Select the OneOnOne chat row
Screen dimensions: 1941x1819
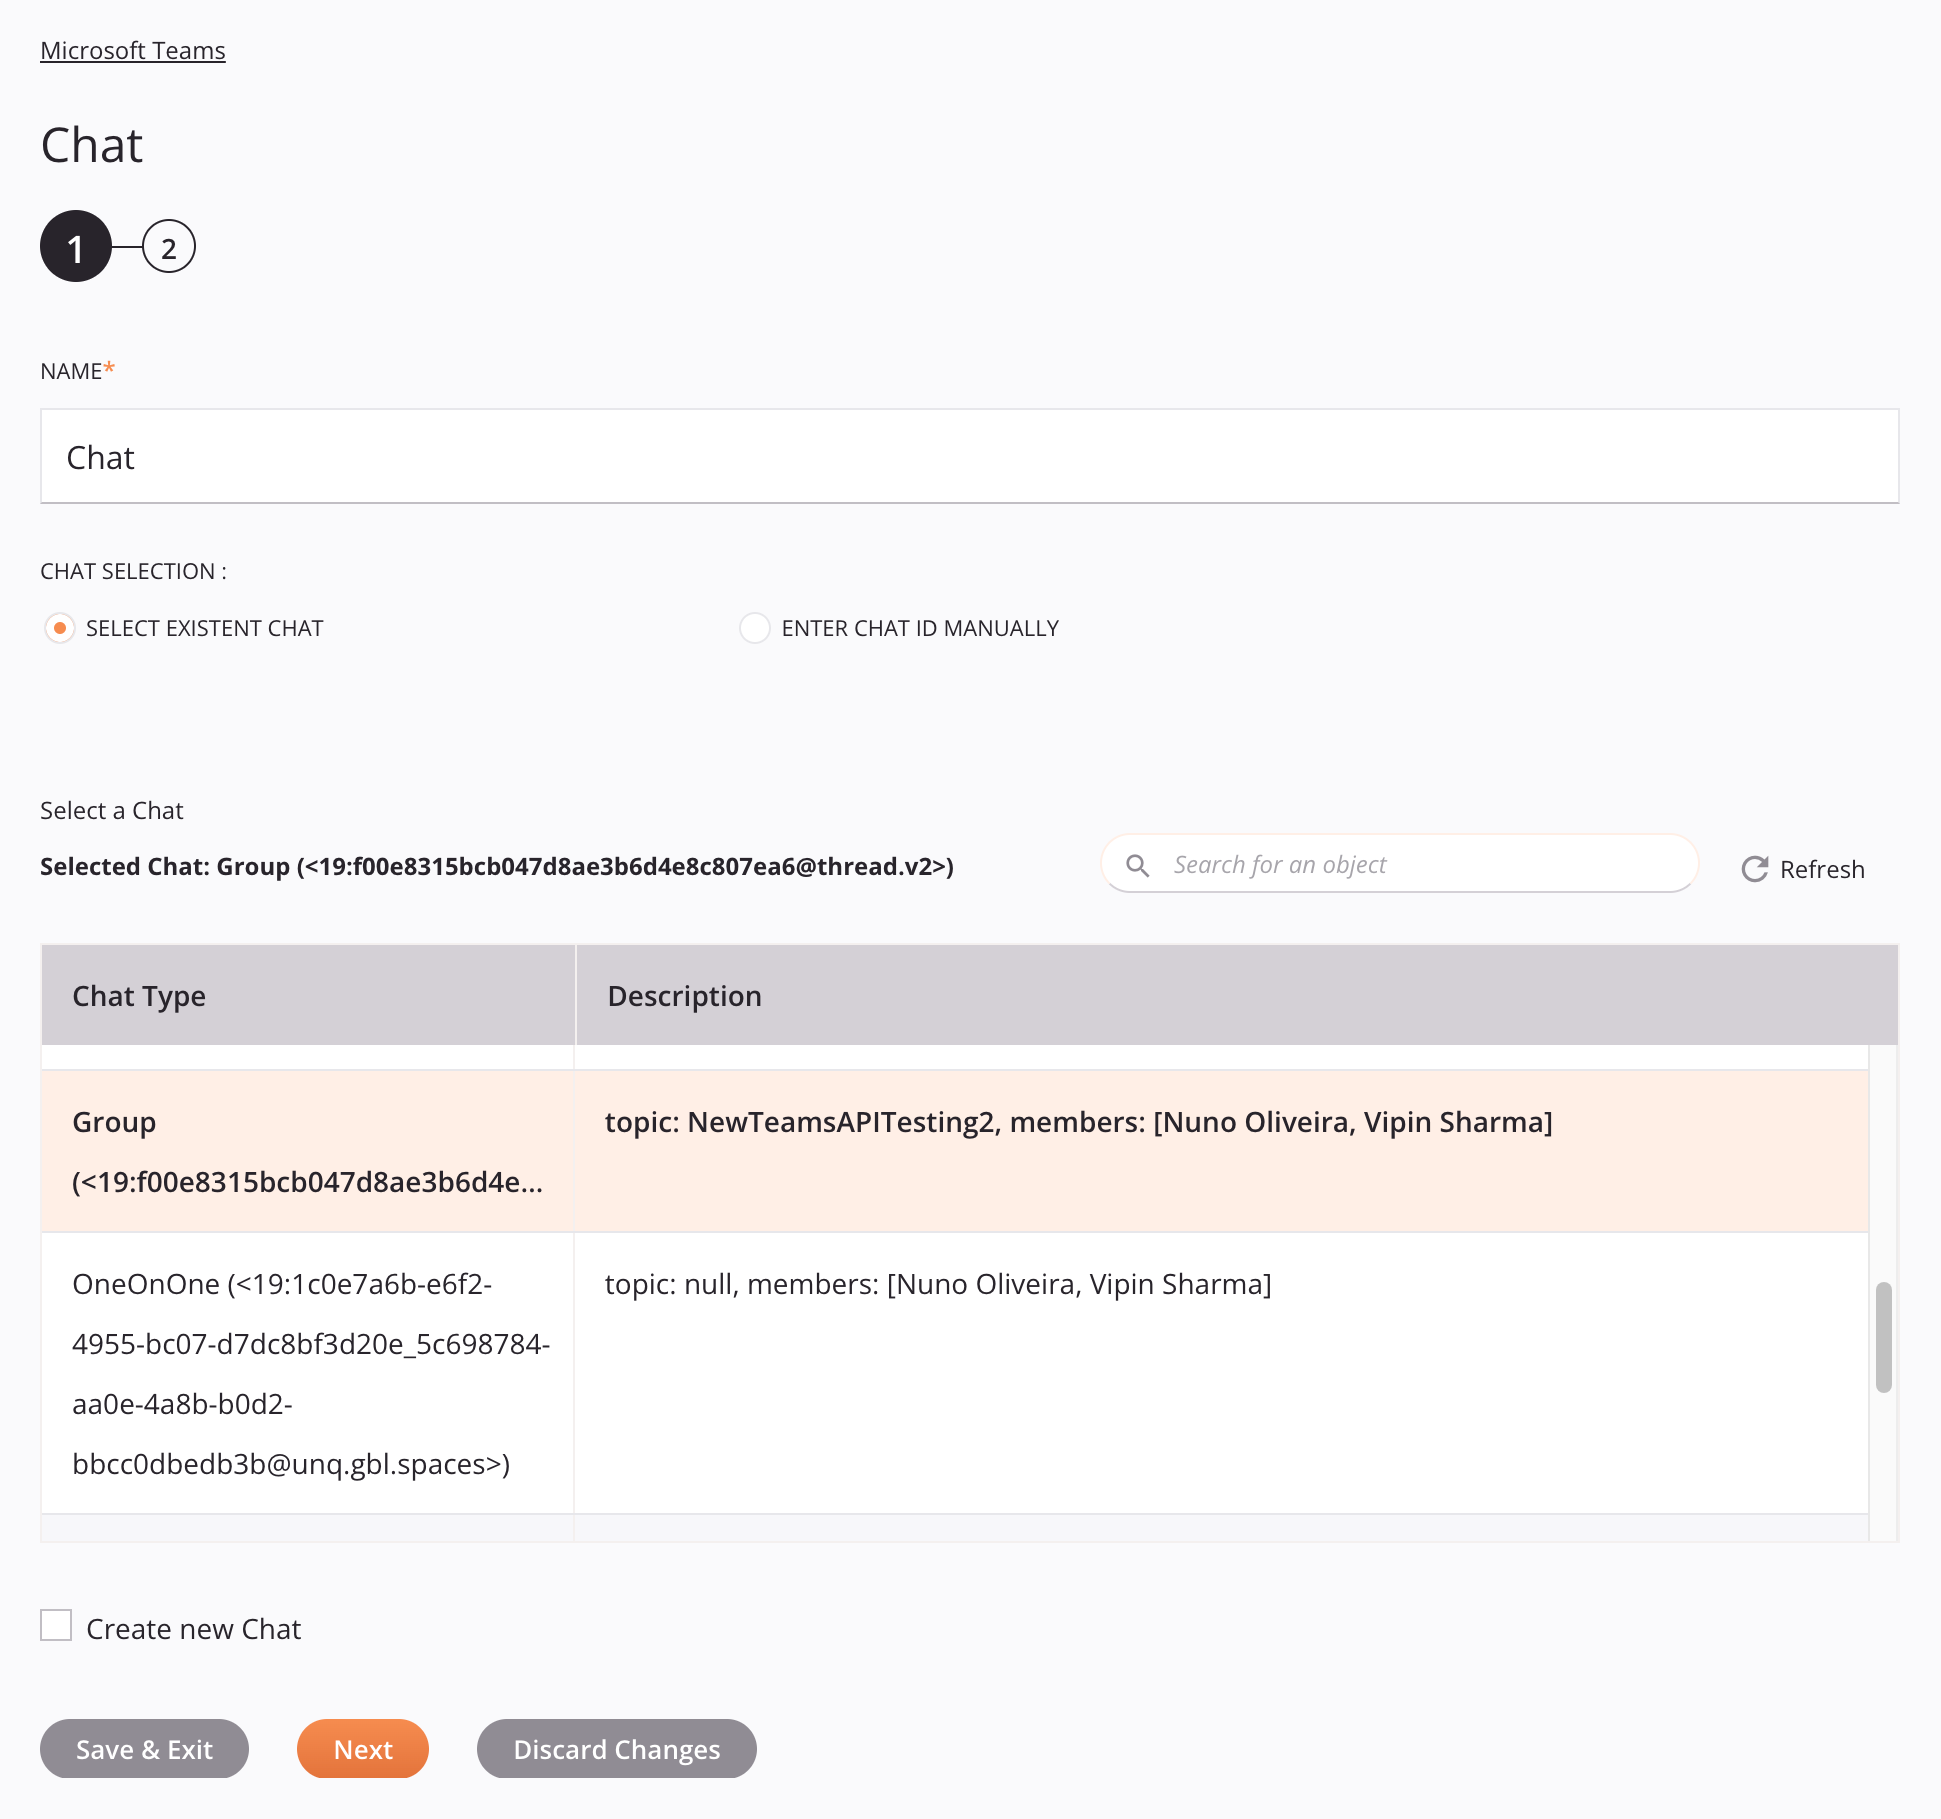(955, 1373)
